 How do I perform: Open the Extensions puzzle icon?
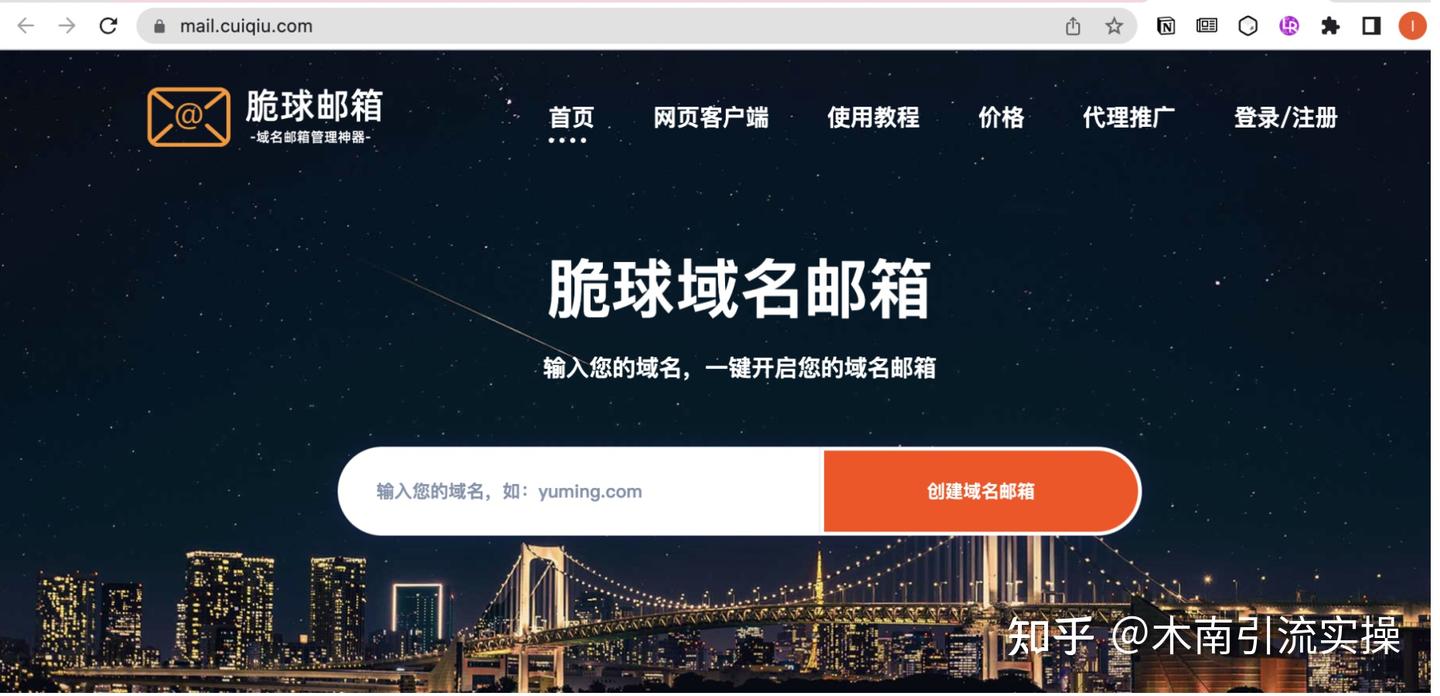pyautogui.click(x=1330, y=26)
